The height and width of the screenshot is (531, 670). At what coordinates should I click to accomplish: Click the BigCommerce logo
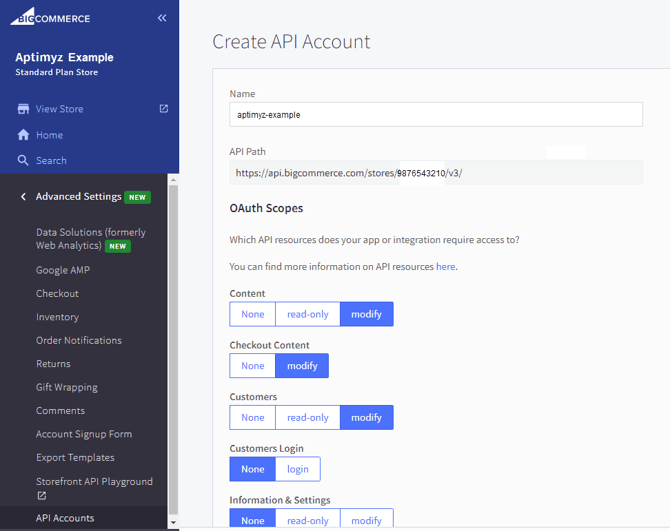(52, 18)
